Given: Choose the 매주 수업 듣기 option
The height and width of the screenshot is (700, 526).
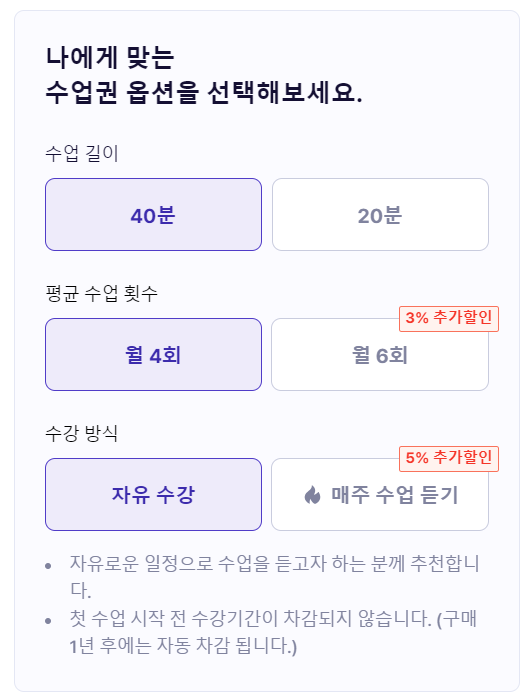Looking at the screenshot, I should click(380, 494).
